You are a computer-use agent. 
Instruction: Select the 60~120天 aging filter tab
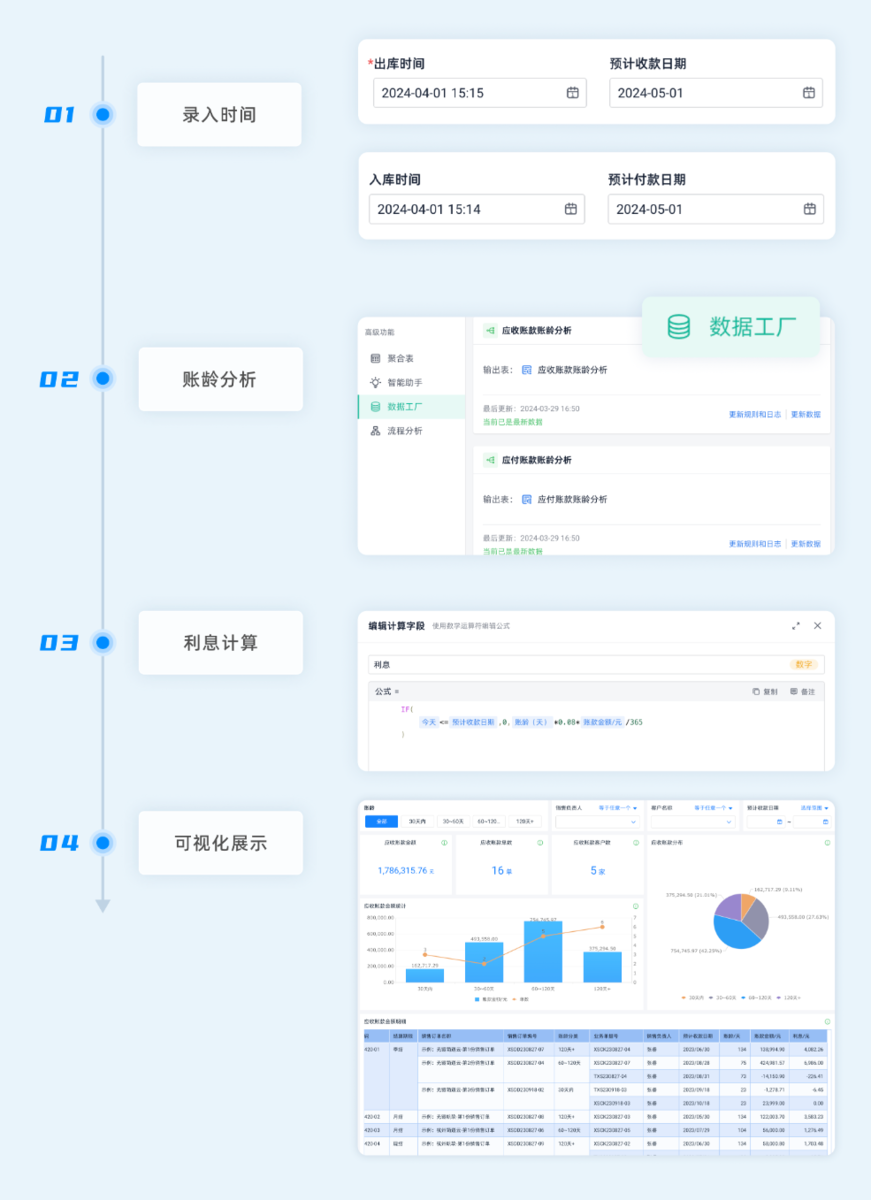[x=490, y=821]
